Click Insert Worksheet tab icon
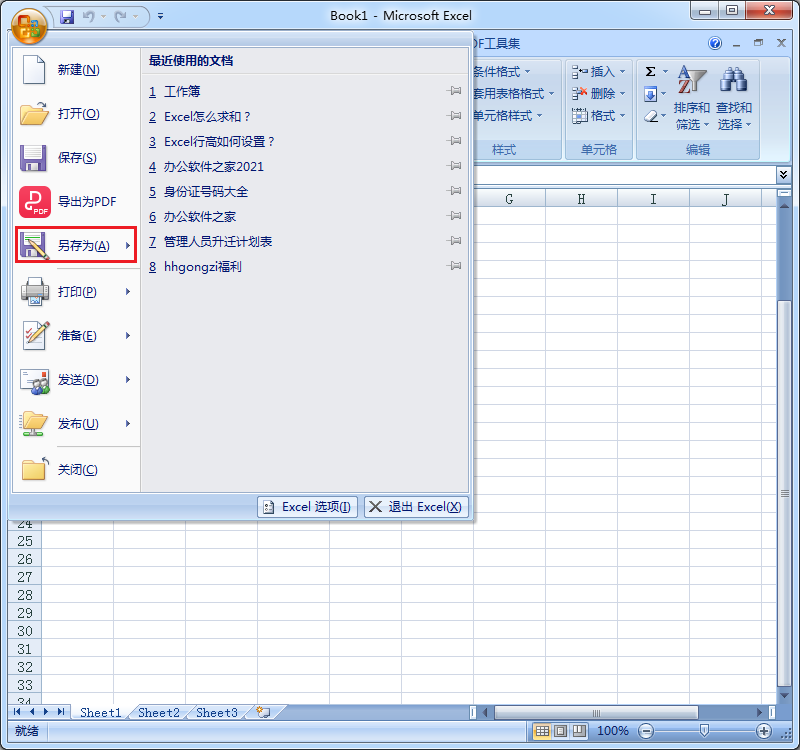 pos(263,712)
